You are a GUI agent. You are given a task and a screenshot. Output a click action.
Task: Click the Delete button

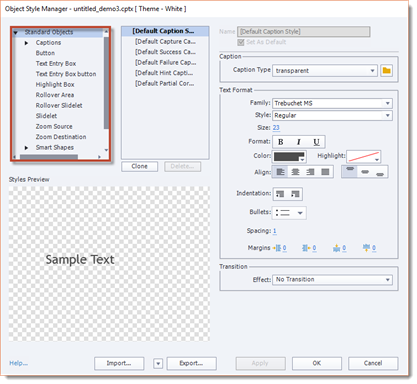tap(182, 166)
